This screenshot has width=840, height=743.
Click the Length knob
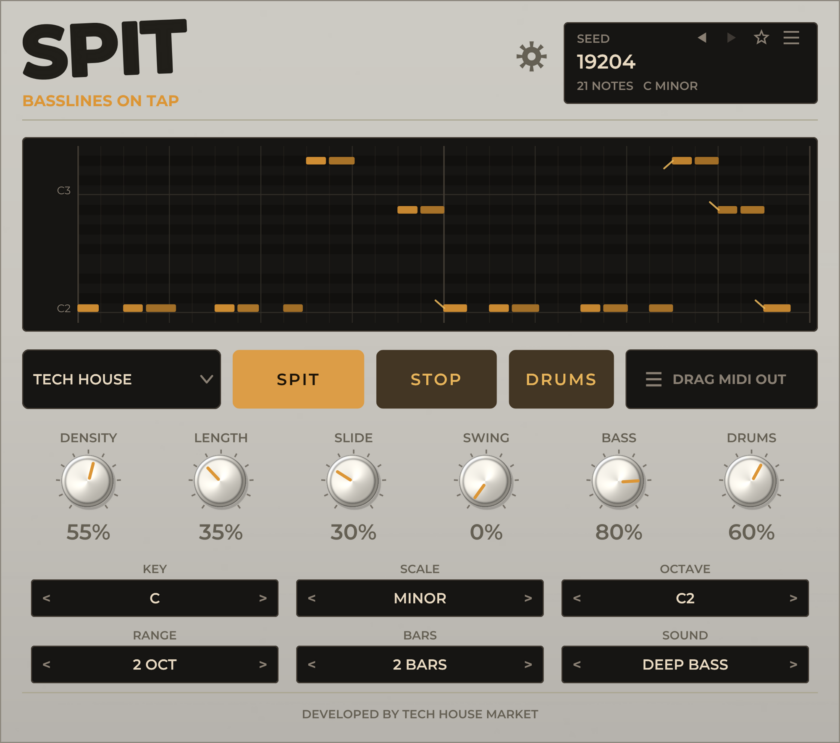pos(221,481)
